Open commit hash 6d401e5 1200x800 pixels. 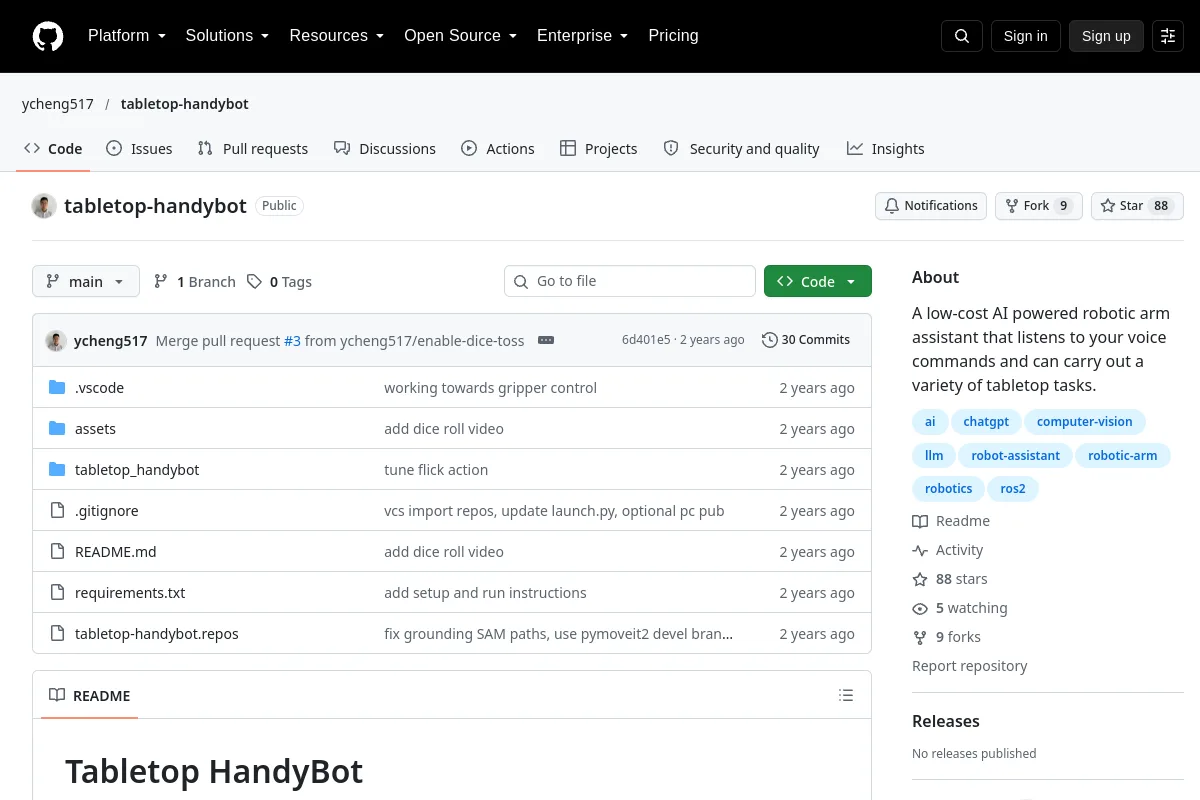click(646, 340)
